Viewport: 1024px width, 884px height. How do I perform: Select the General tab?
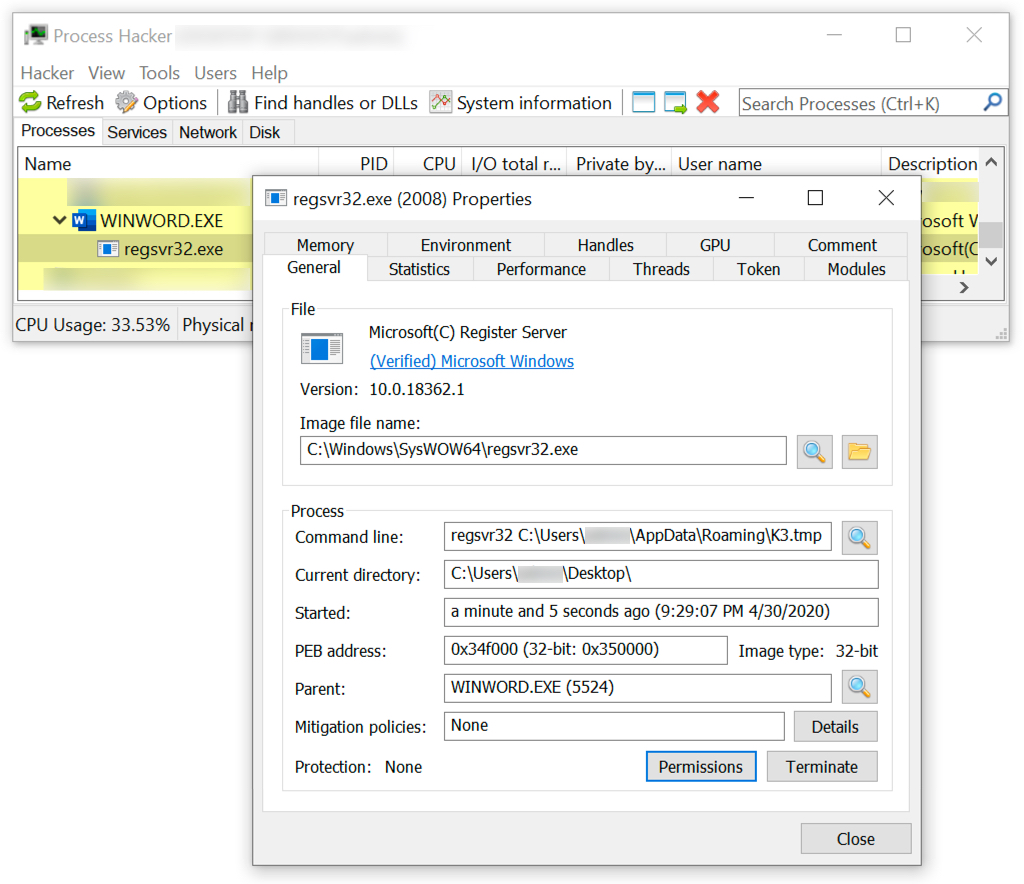314,268
